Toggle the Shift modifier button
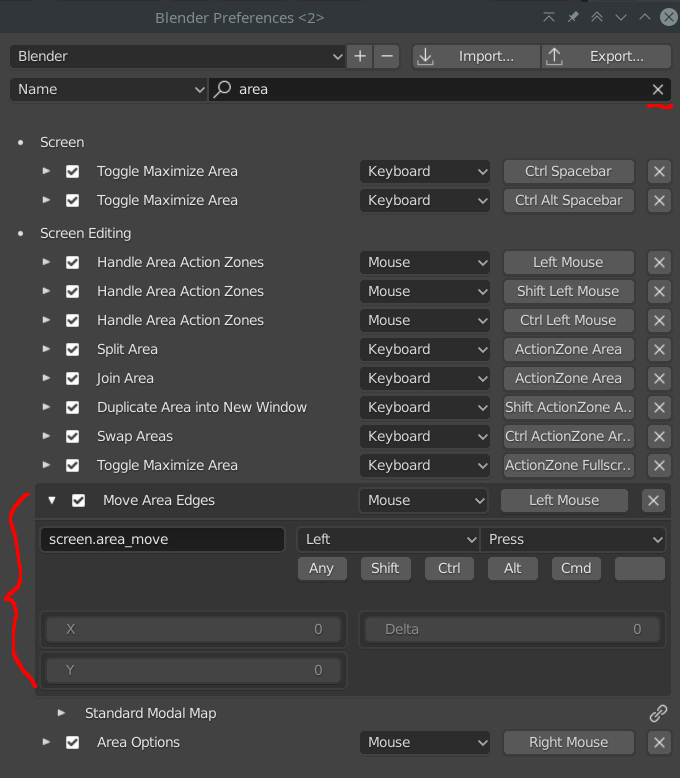Viewport: 680px width, 778px height. coord(386,569)
